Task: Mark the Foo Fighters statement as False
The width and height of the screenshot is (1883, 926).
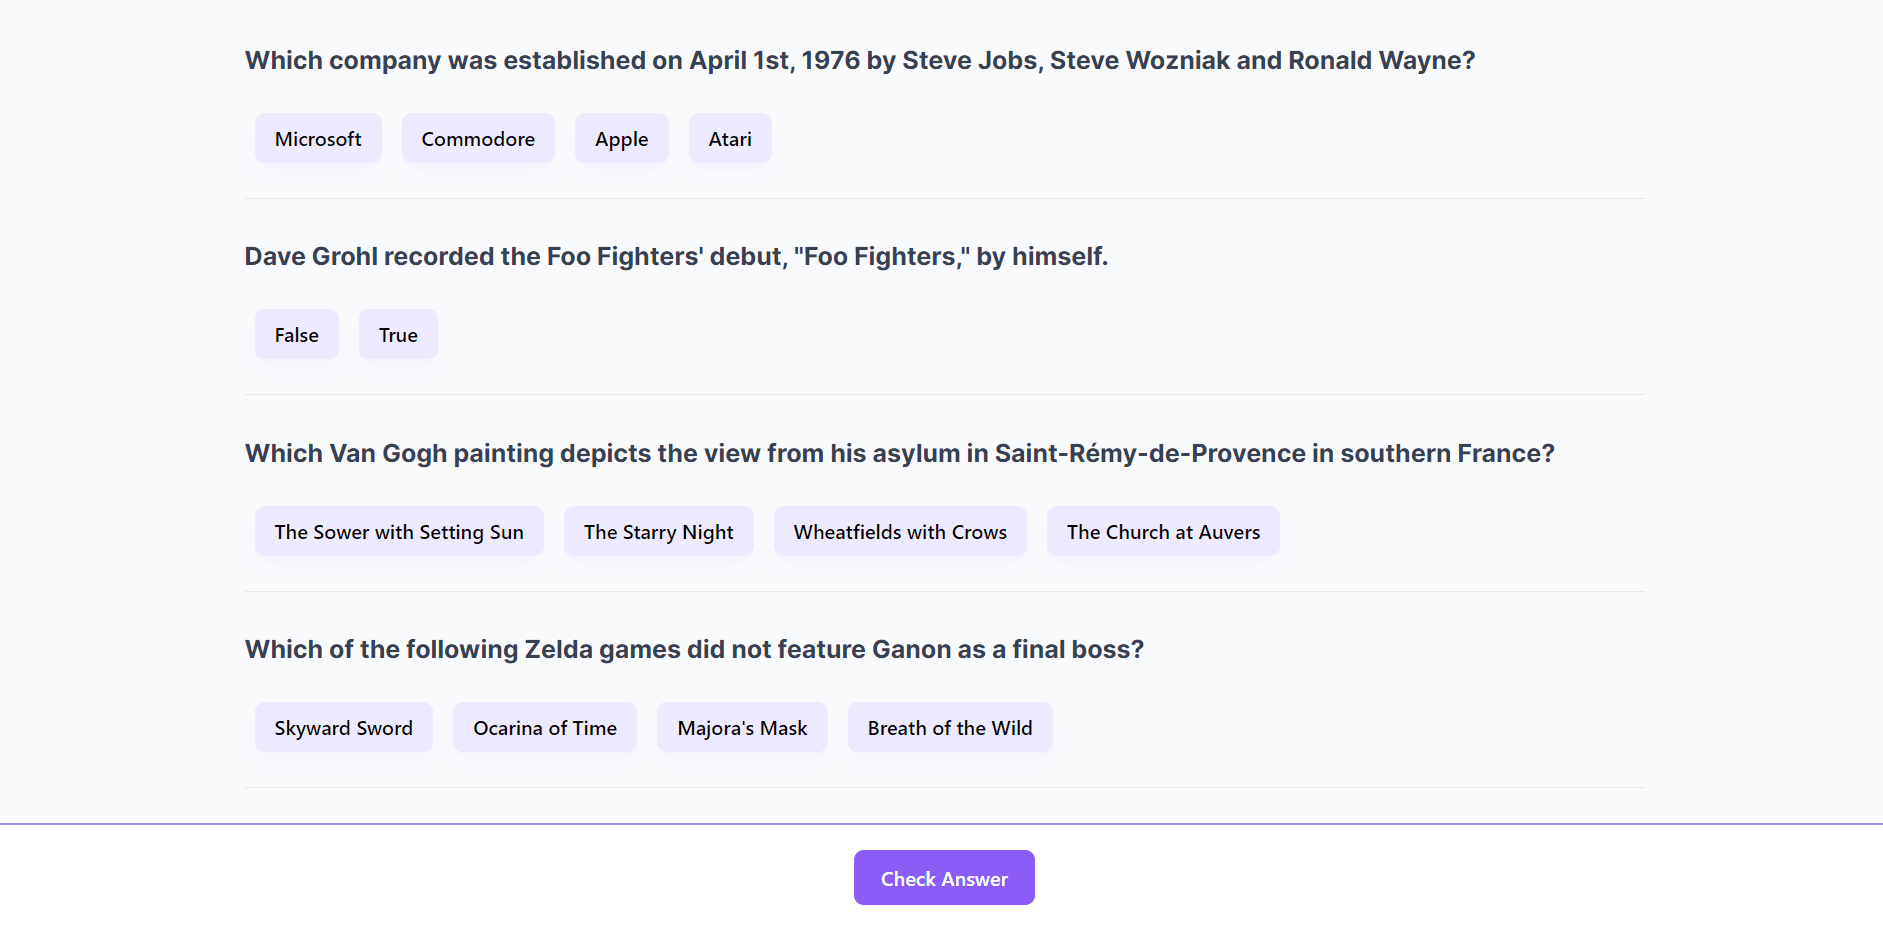Action: (296, 335)
